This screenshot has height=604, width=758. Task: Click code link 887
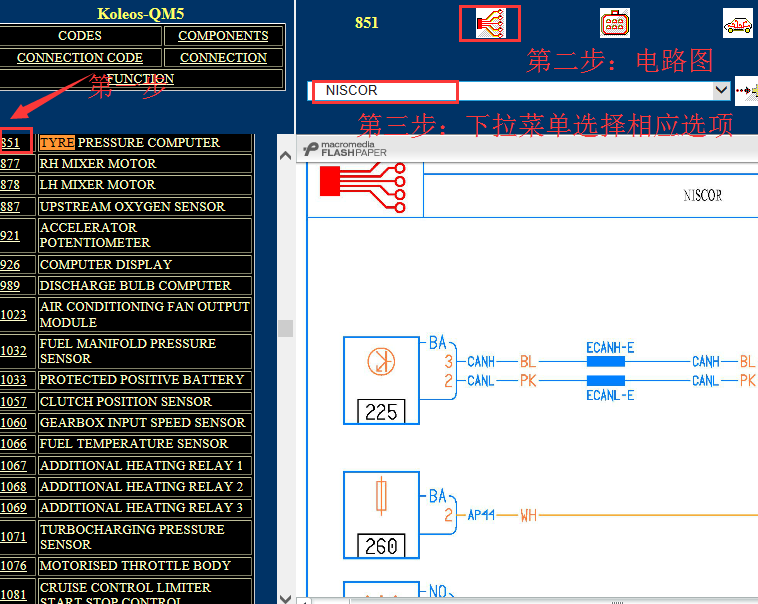coord(10,207)
